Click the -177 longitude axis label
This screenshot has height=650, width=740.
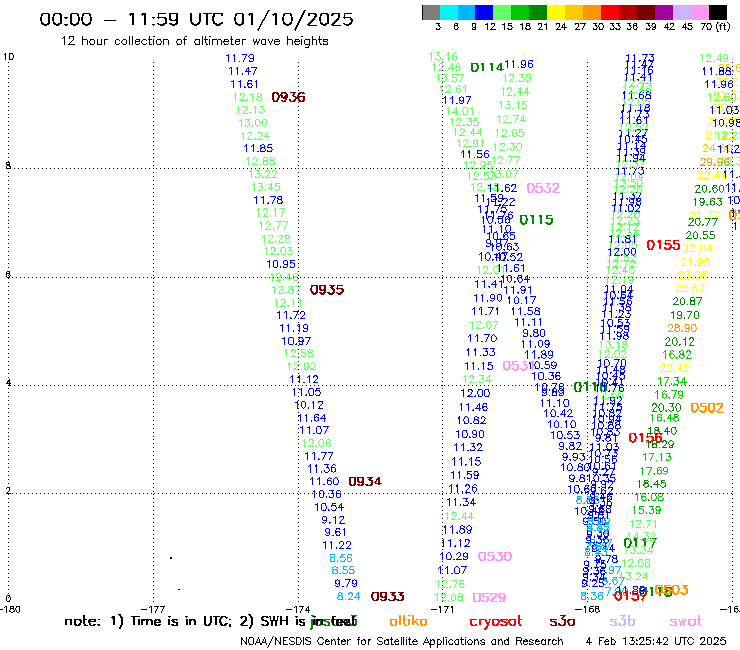point(153,609)
